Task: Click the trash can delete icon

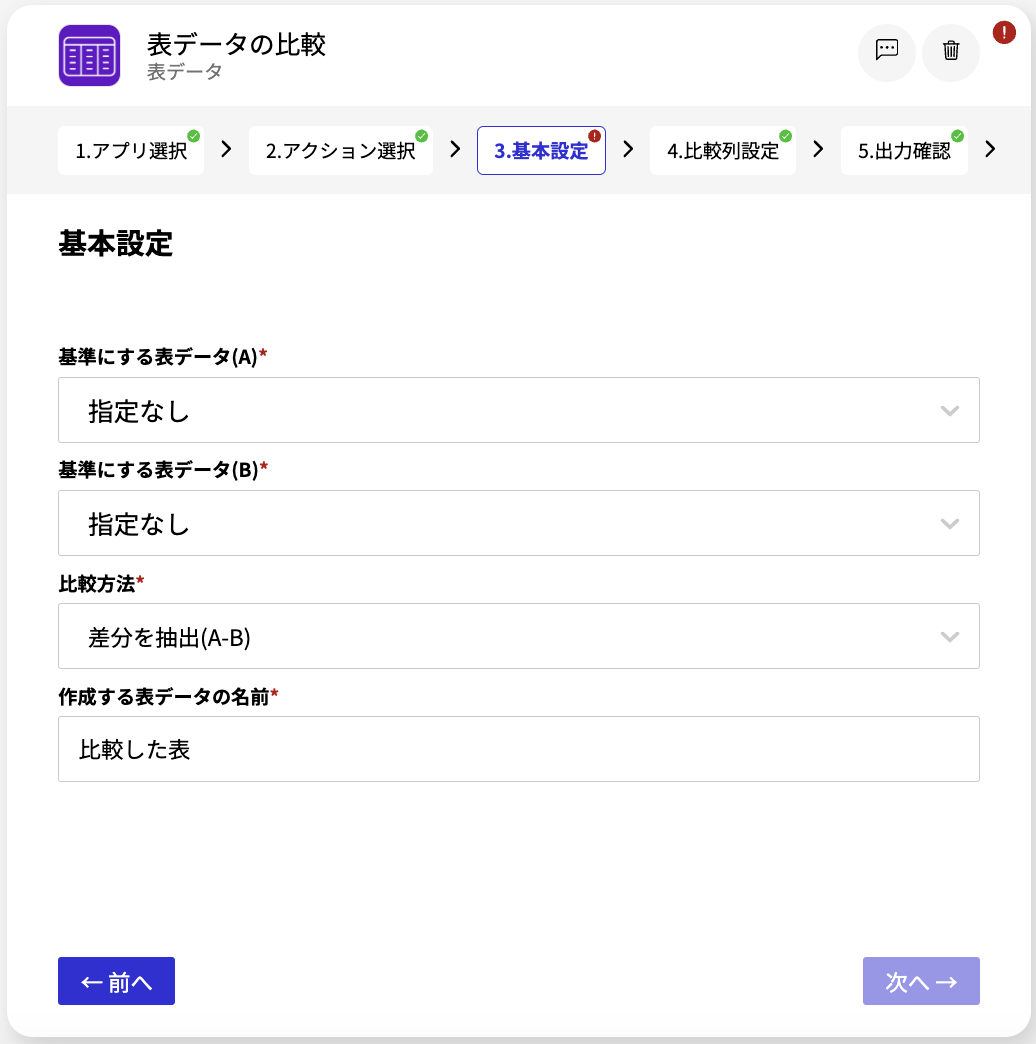Action: coord(951,52)
